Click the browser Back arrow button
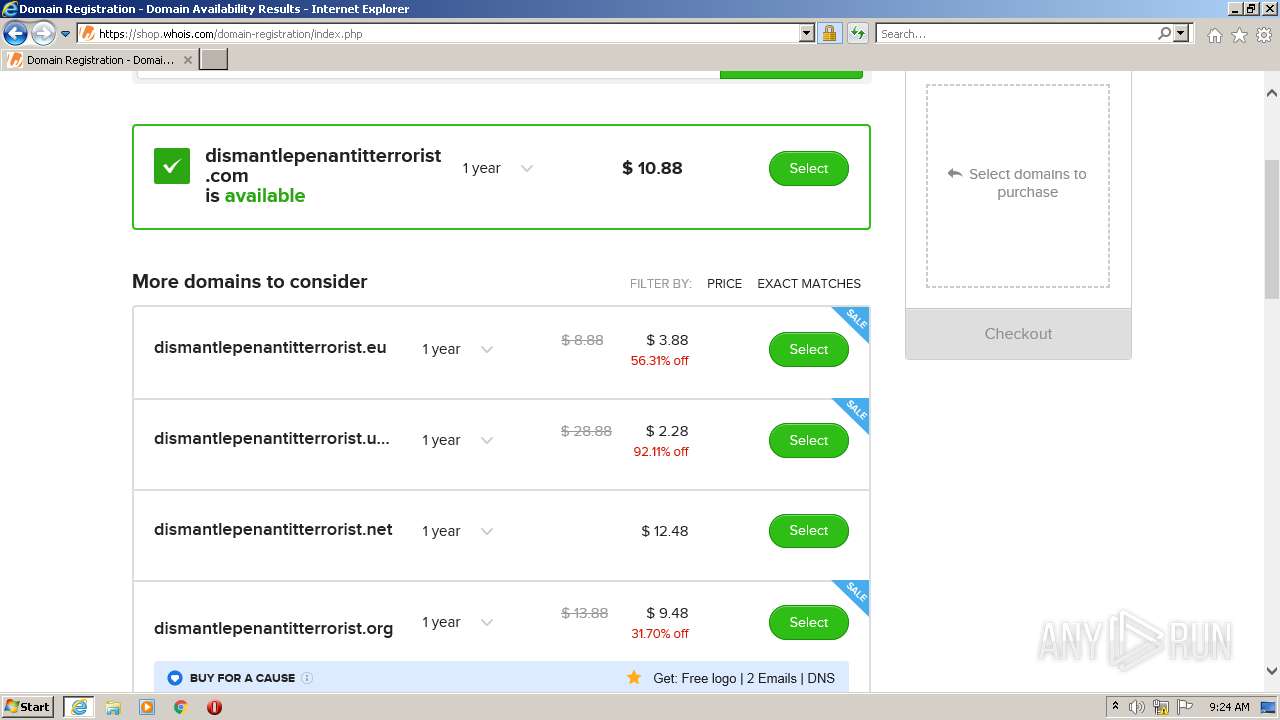Image resolution: width=1280 pixels, height=720 pixels. tap(15, 33)
